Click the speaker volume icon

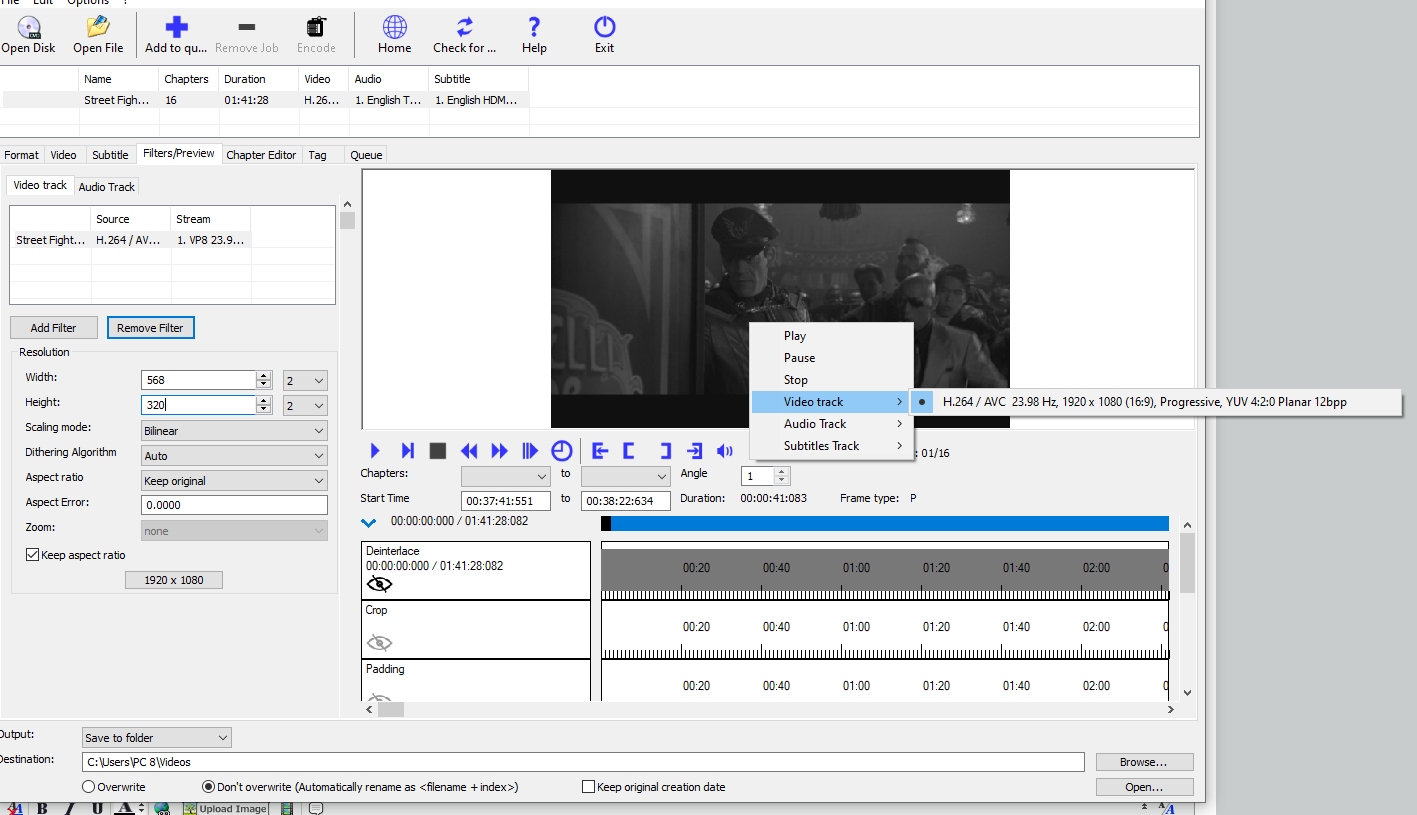click(725, 451)
